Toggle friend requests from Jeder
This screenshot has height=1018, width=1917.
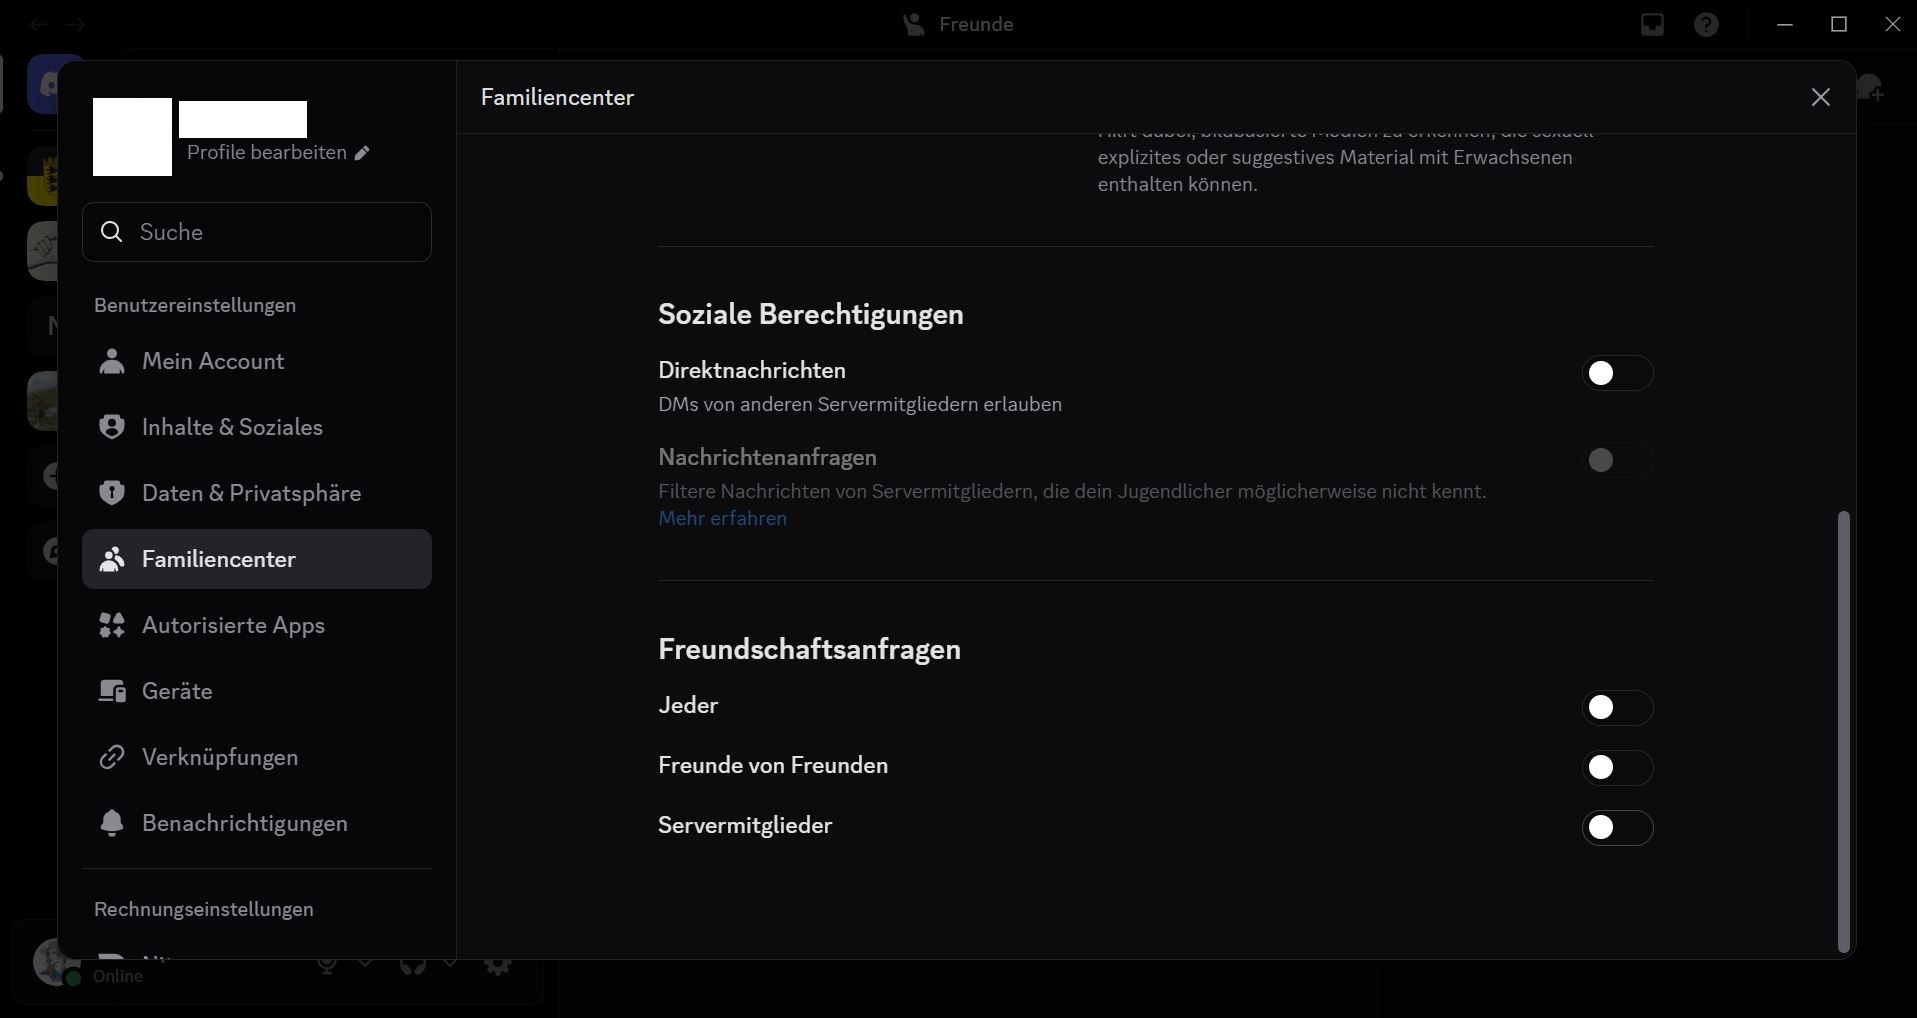[x=1616, y=708]
